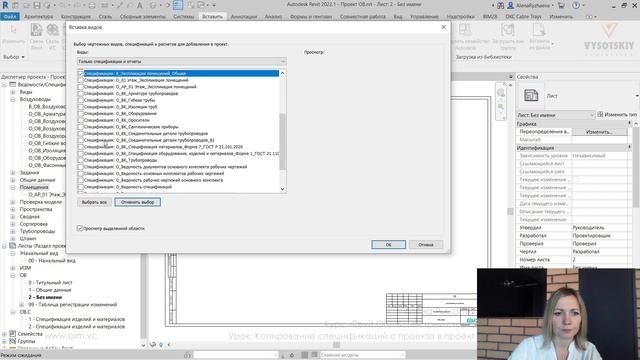Click the Edit Type icon in Properties
Screen dimensions: 640x360
click(600, 115)
